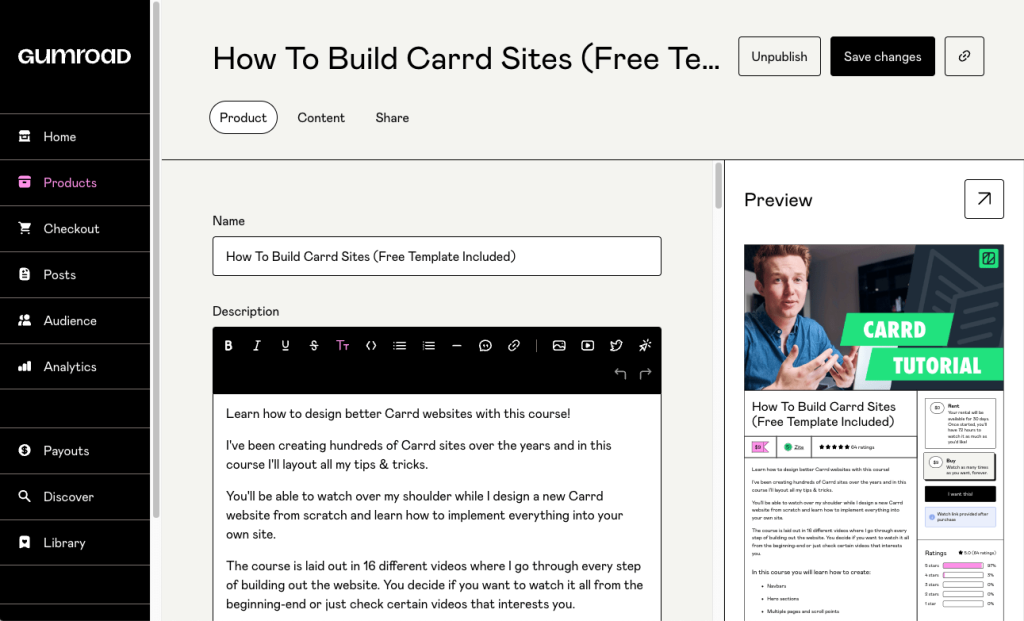Open Audience in the sidebar

(x=74, y=321)
